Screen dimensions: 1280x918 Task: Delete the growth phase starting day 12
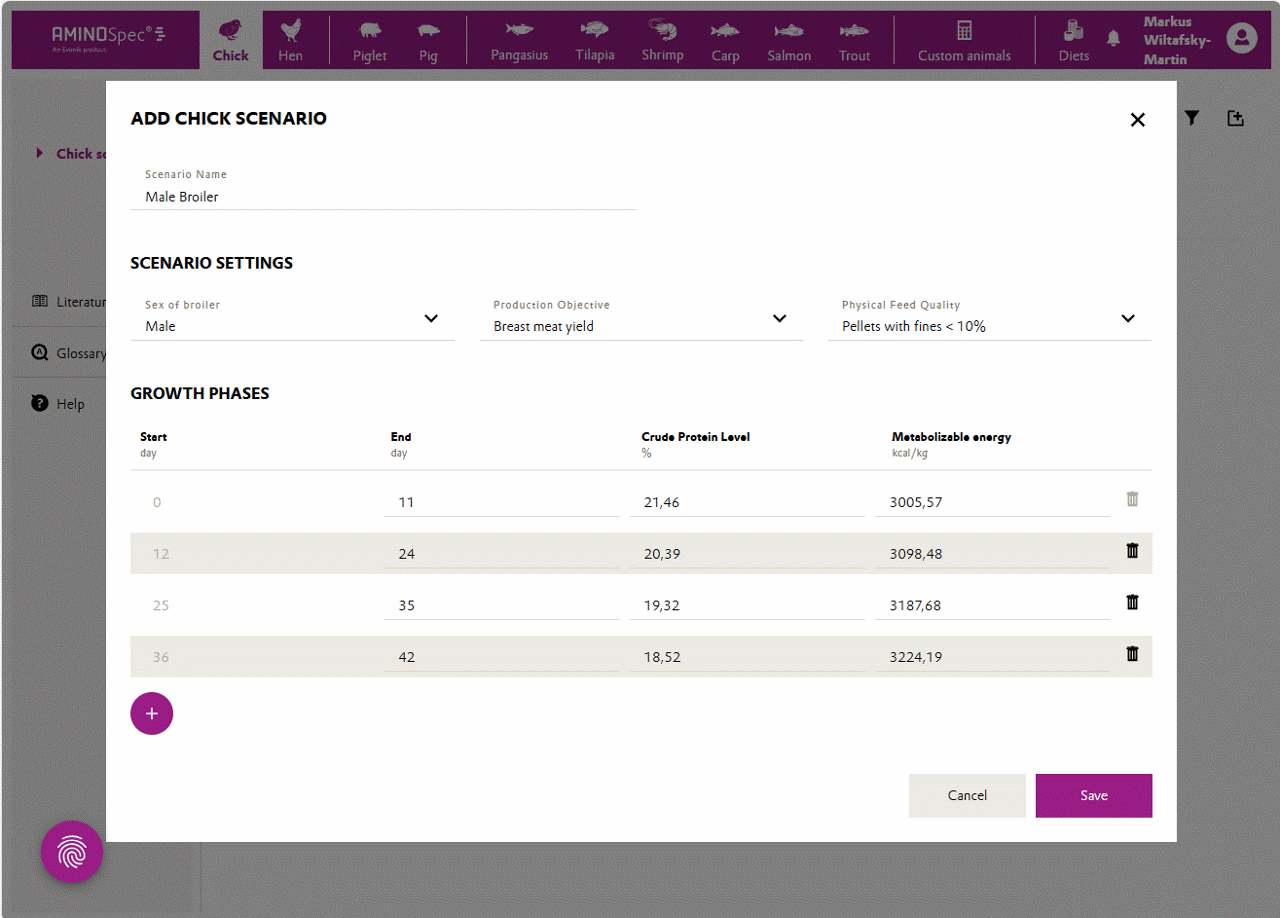pos(1132,551)
